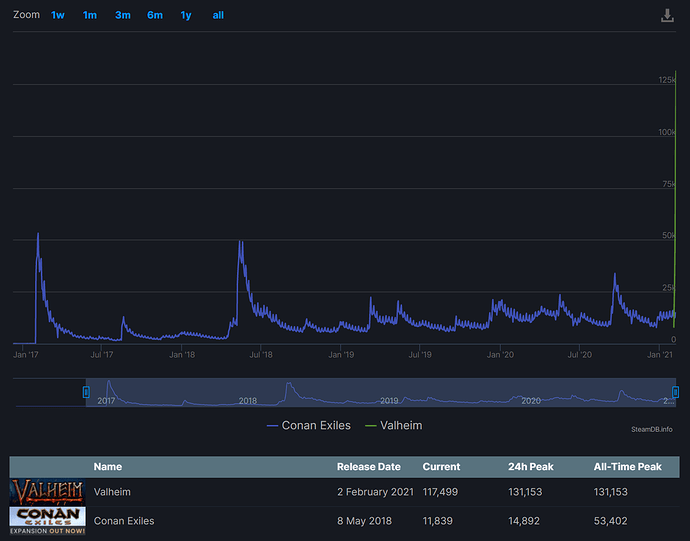
Task: Set chart zoom to 1w
Action: pos(58,15)
